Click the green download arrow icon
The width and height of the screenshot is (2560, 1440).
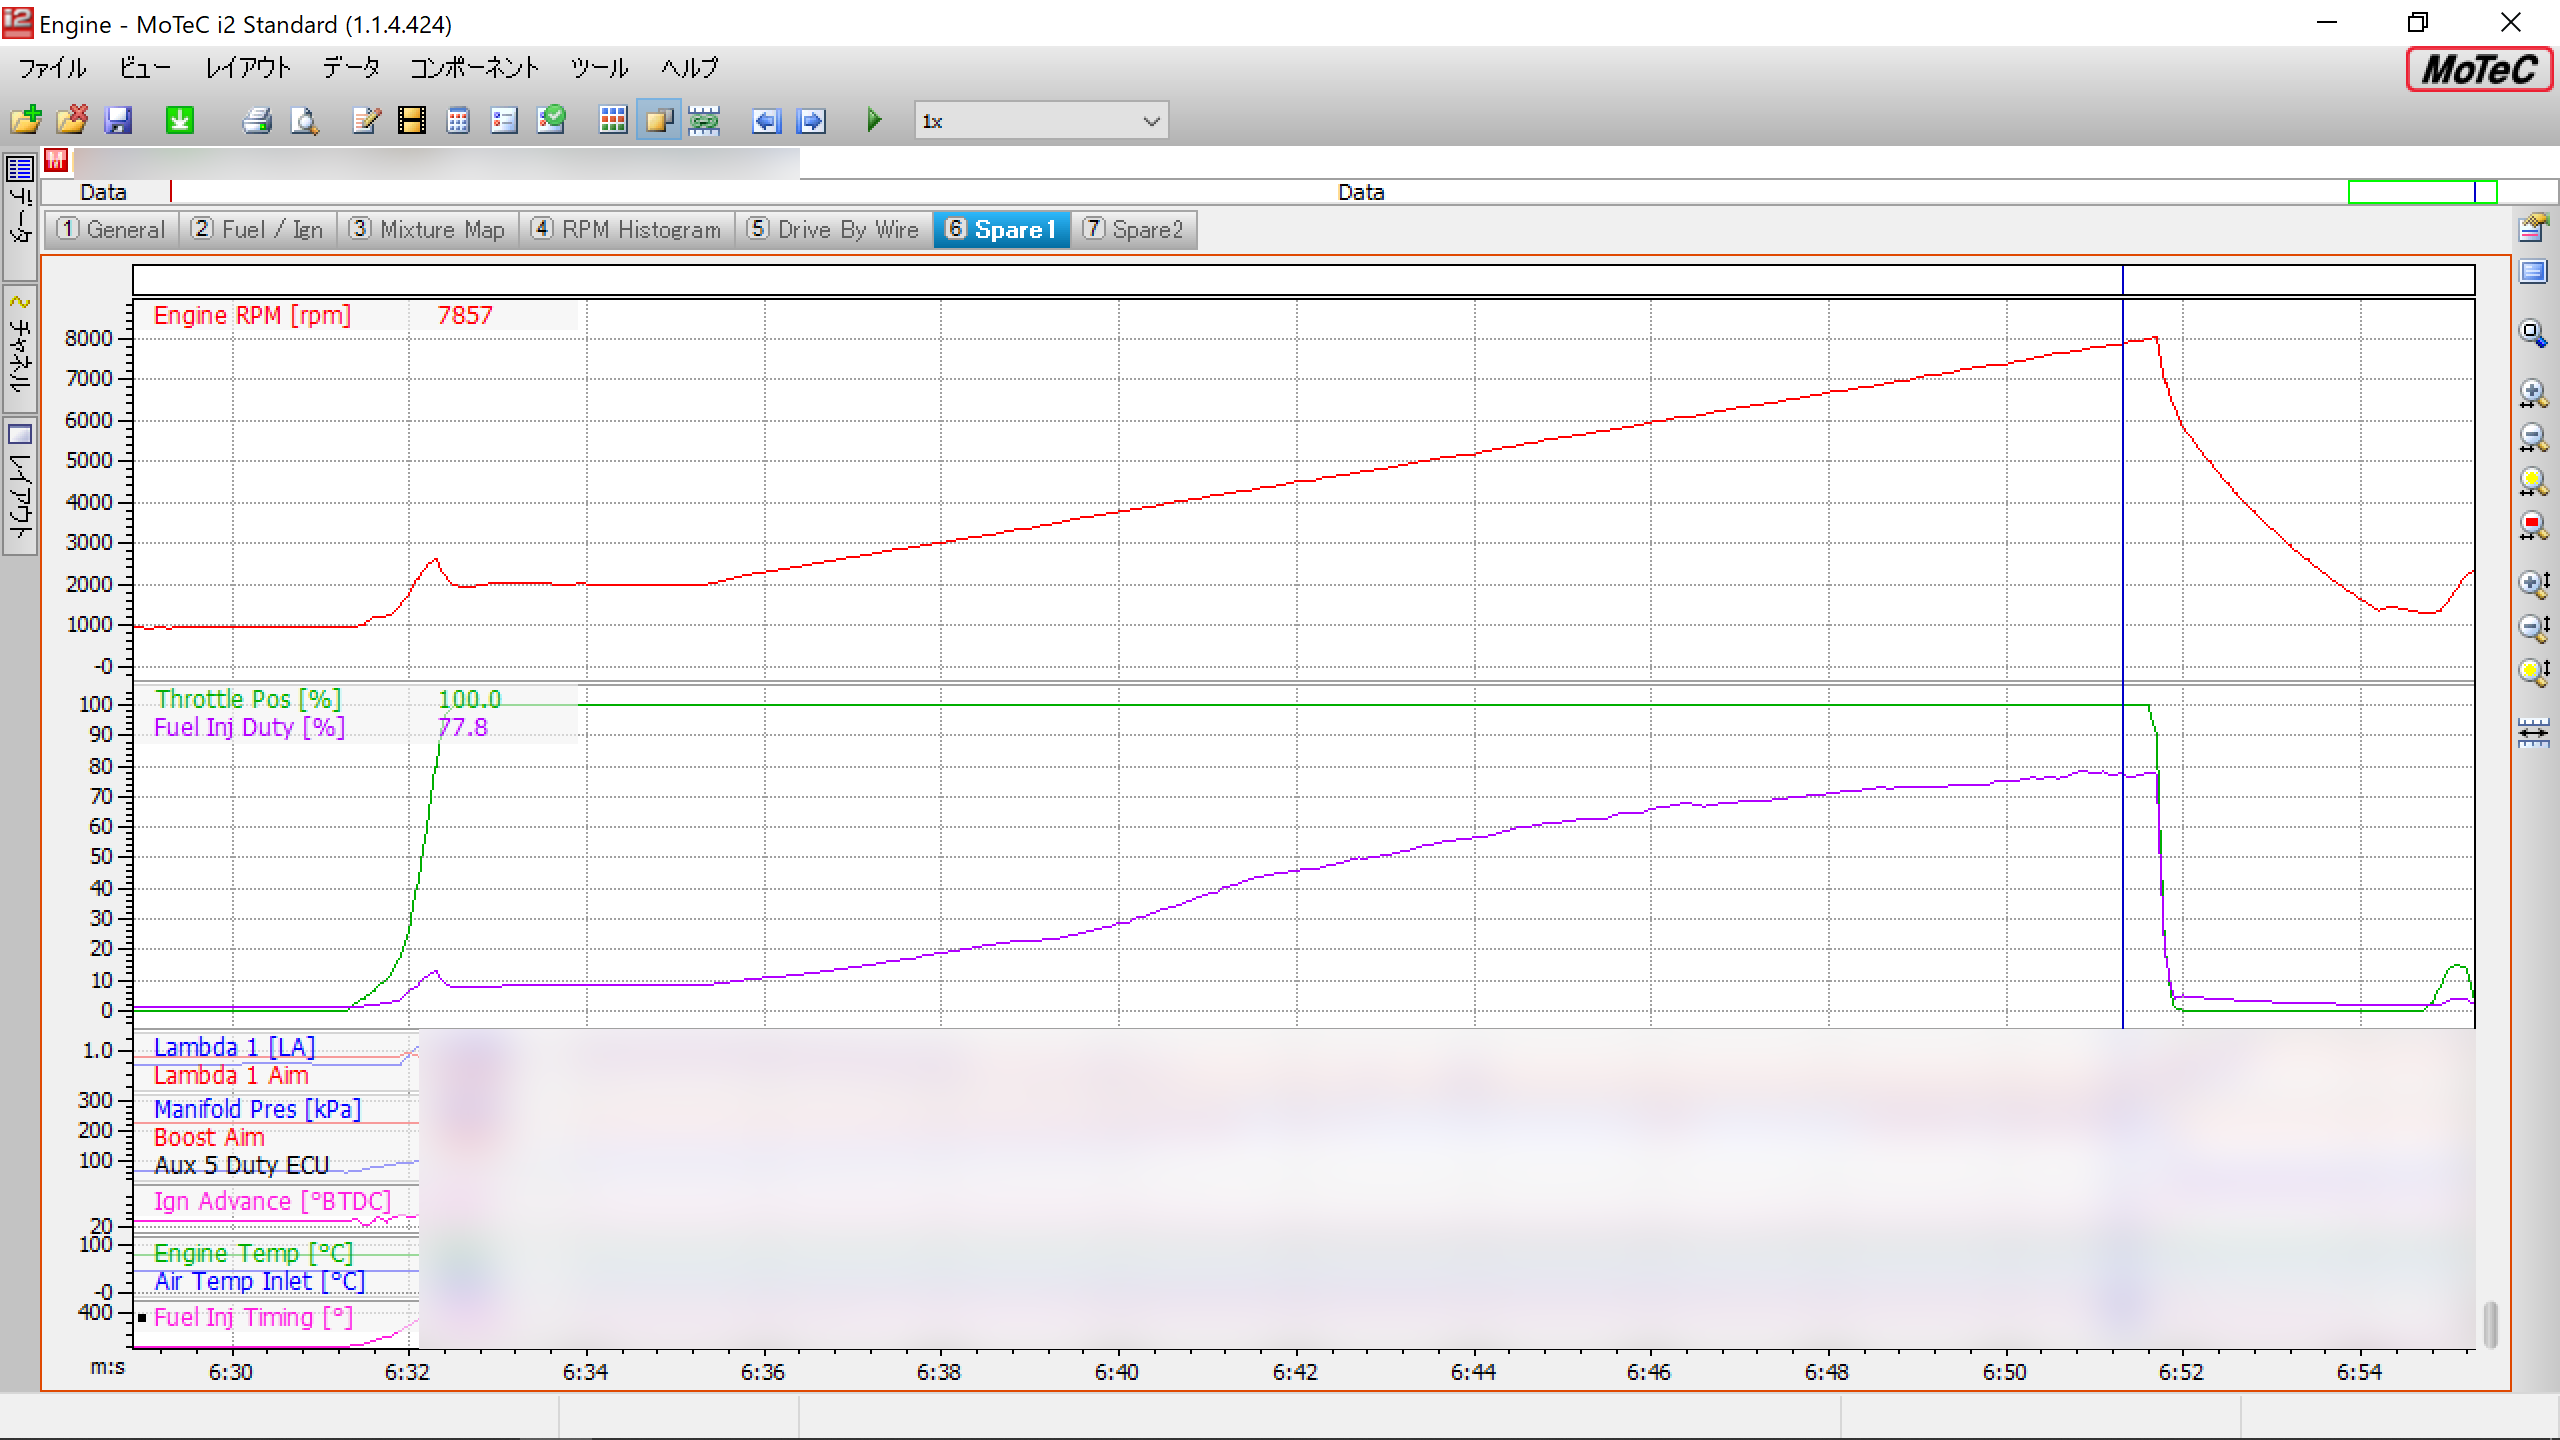[180, 121]
